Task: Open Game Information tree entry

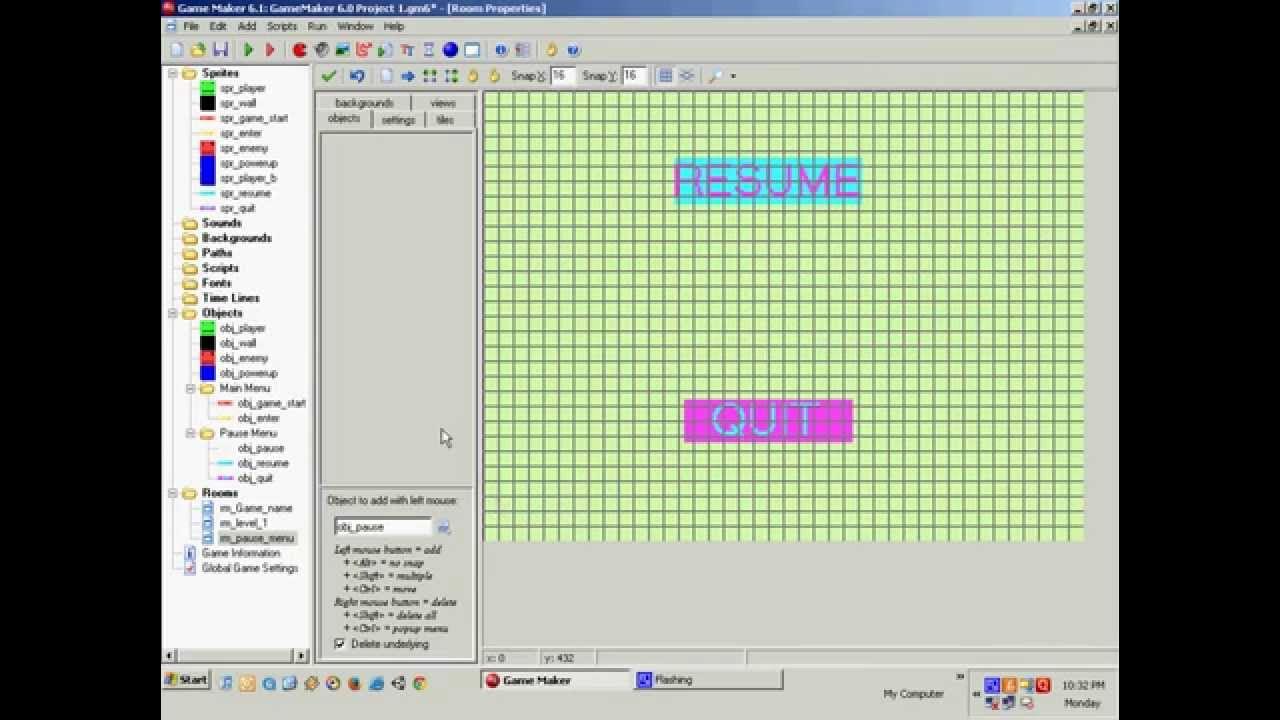Action: click(241, 553)
